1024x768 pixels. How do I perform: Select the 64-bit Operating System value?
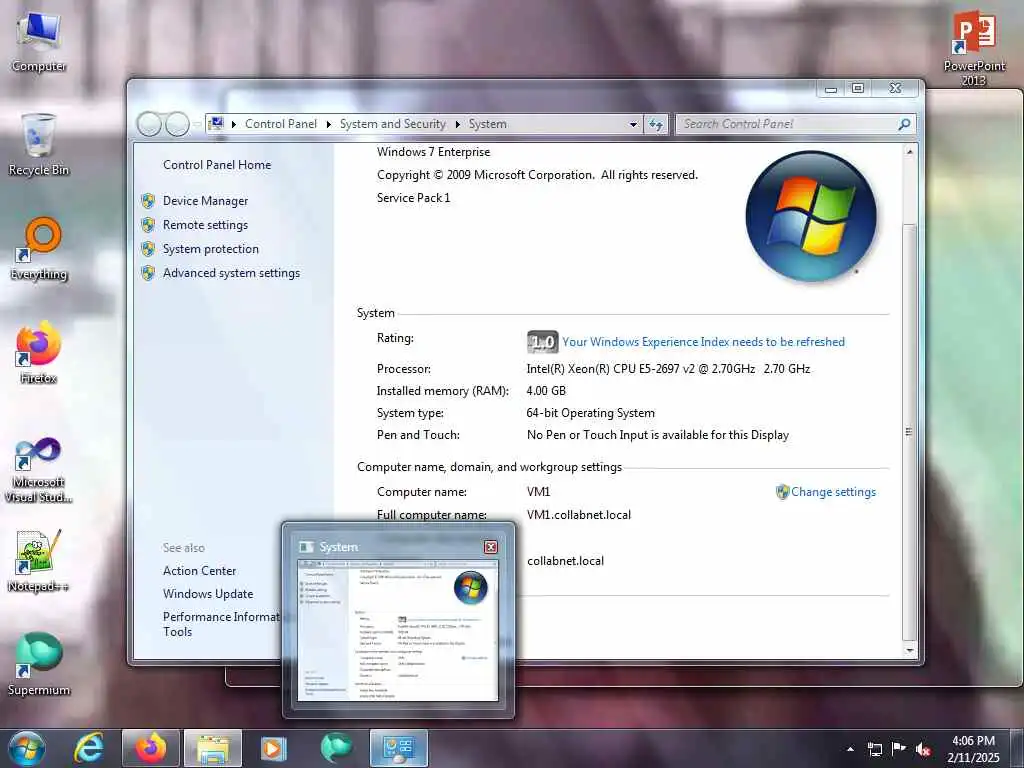tap(590, 413)
